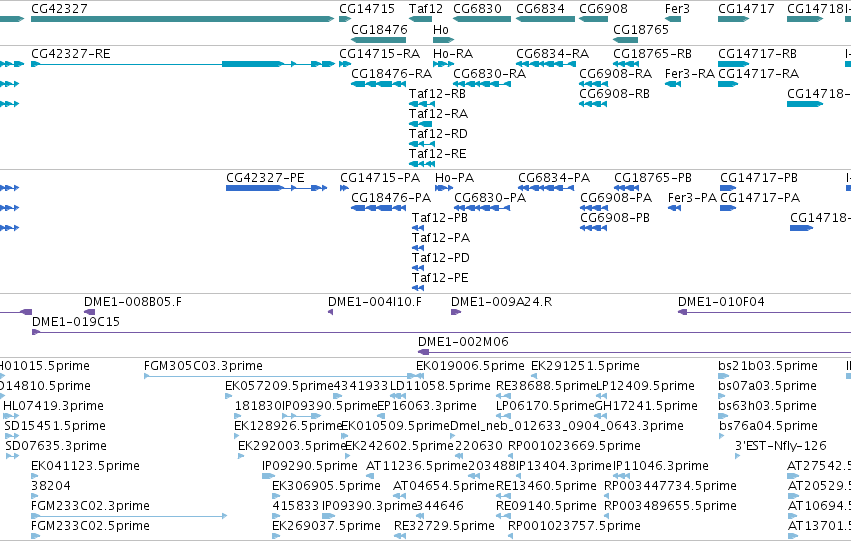Screen dimensions: 851x541
Task: Click EST EK291251.5prime
Action: click(585, 366)
